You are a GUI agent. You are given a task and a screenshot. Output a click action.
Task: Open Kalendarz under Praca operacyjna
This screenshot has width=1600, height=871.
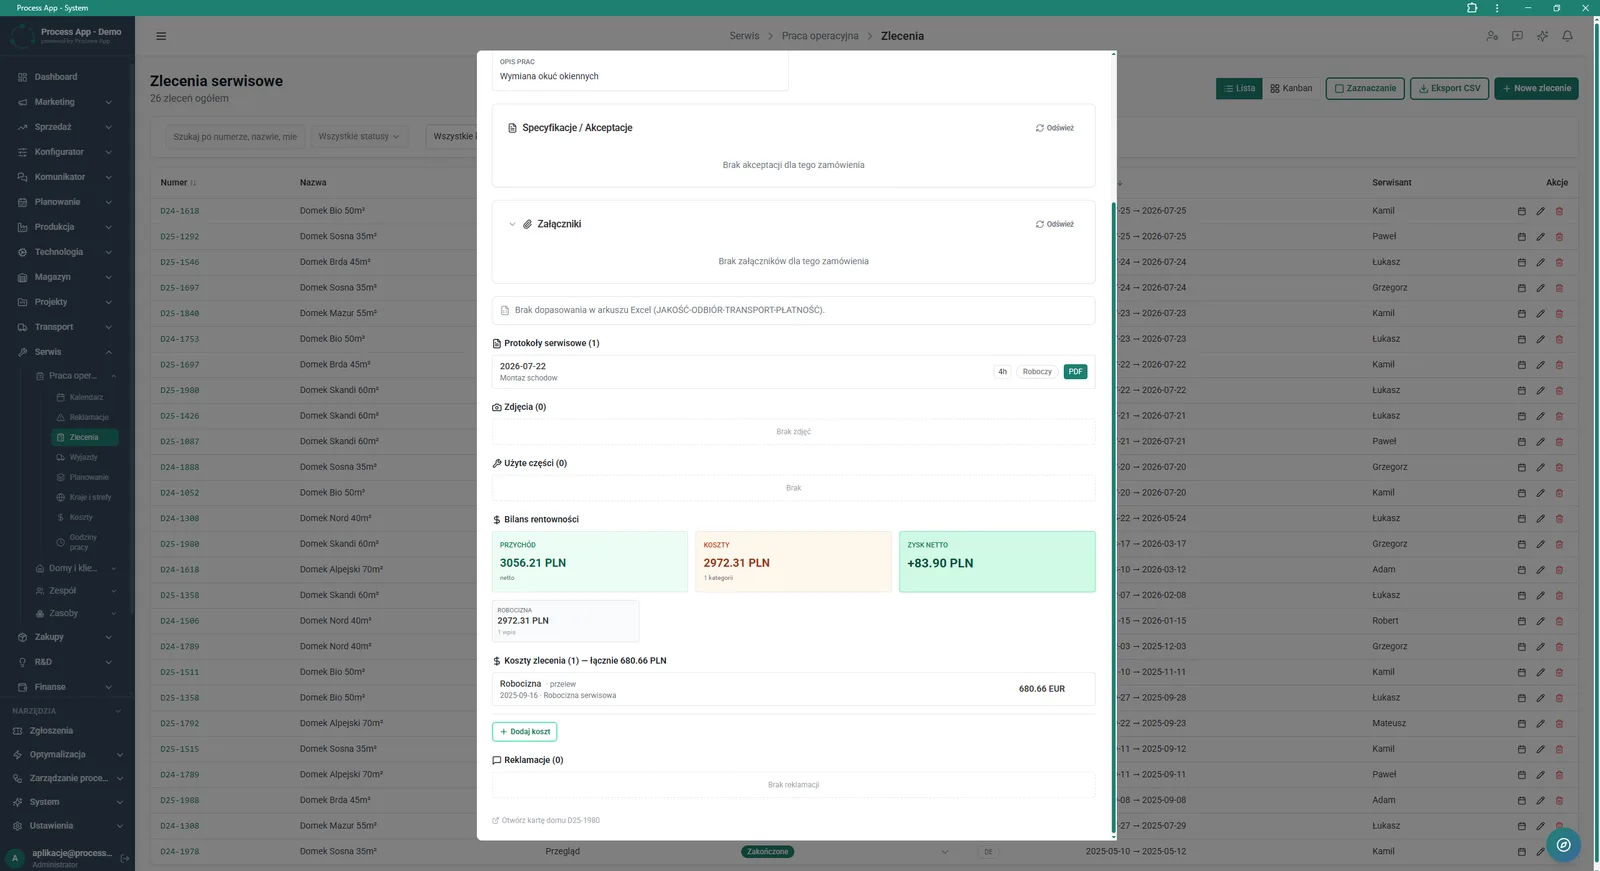[85, 397]
